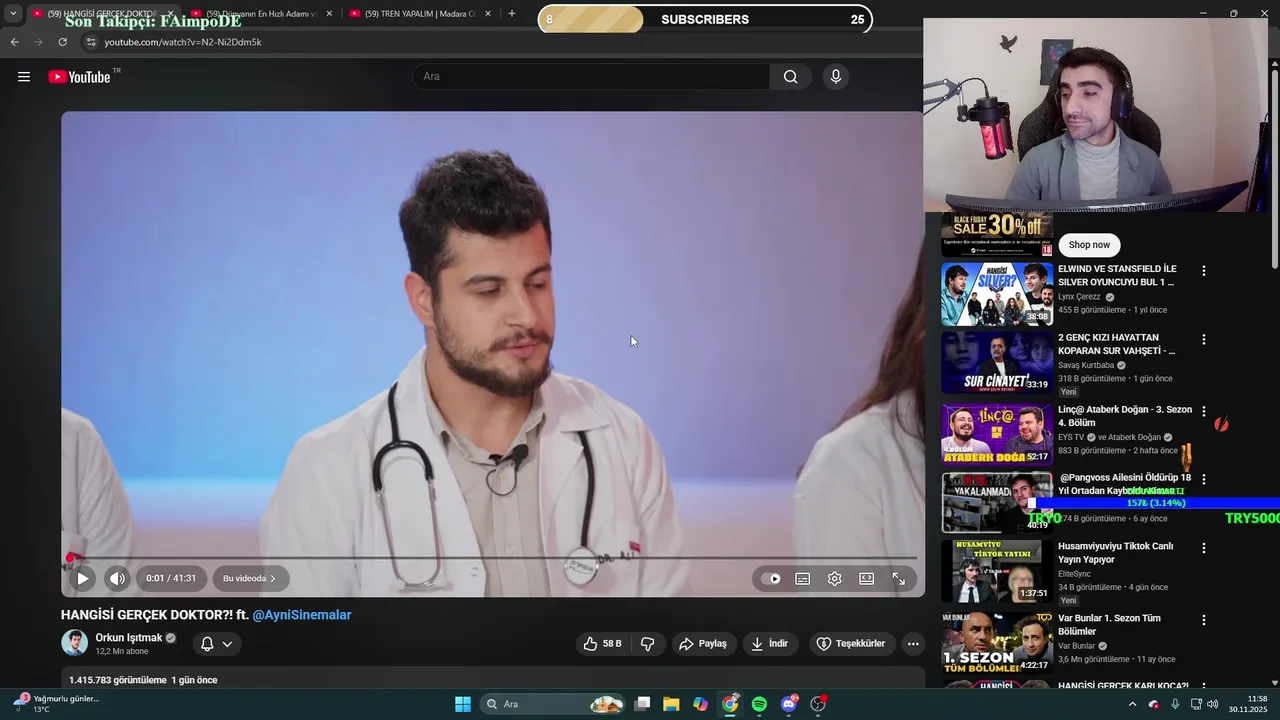Open the Orkun Işıtmak channel avatar
Viewport: 1280px width, 720px height.
(74, 643)
